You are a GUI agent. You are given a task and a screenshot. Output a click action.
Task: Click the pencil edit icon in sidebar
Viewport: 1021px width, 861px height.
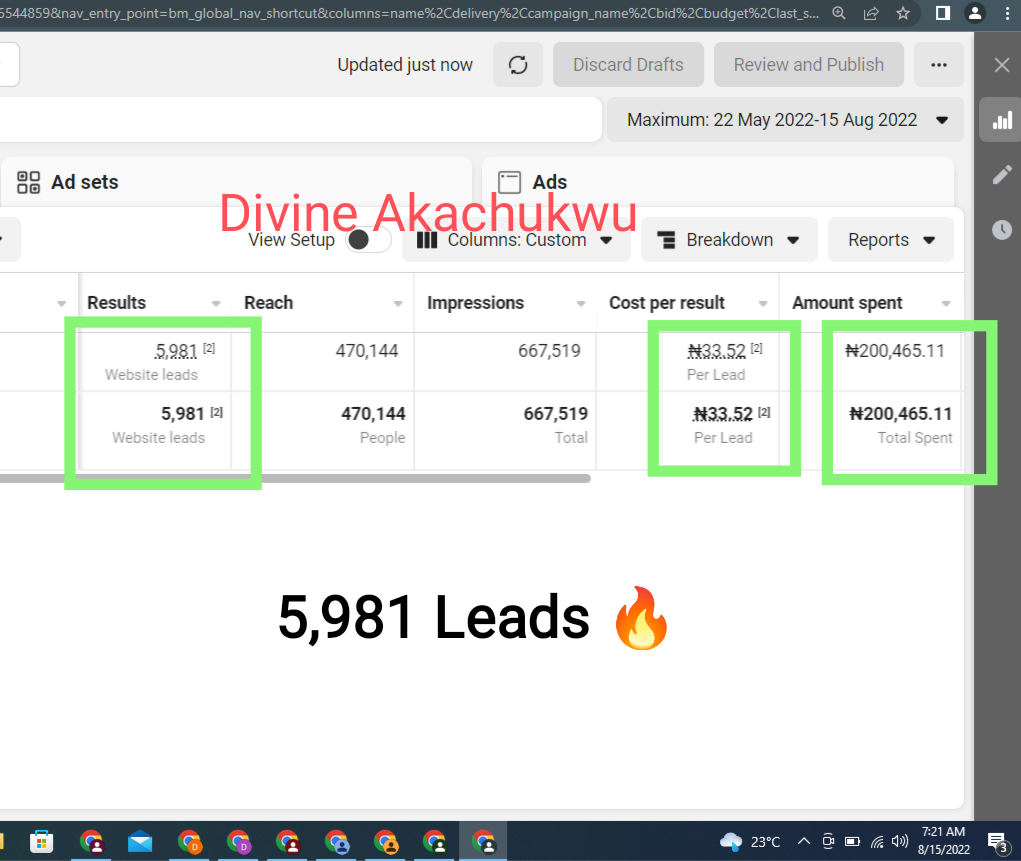[1001, 176]
